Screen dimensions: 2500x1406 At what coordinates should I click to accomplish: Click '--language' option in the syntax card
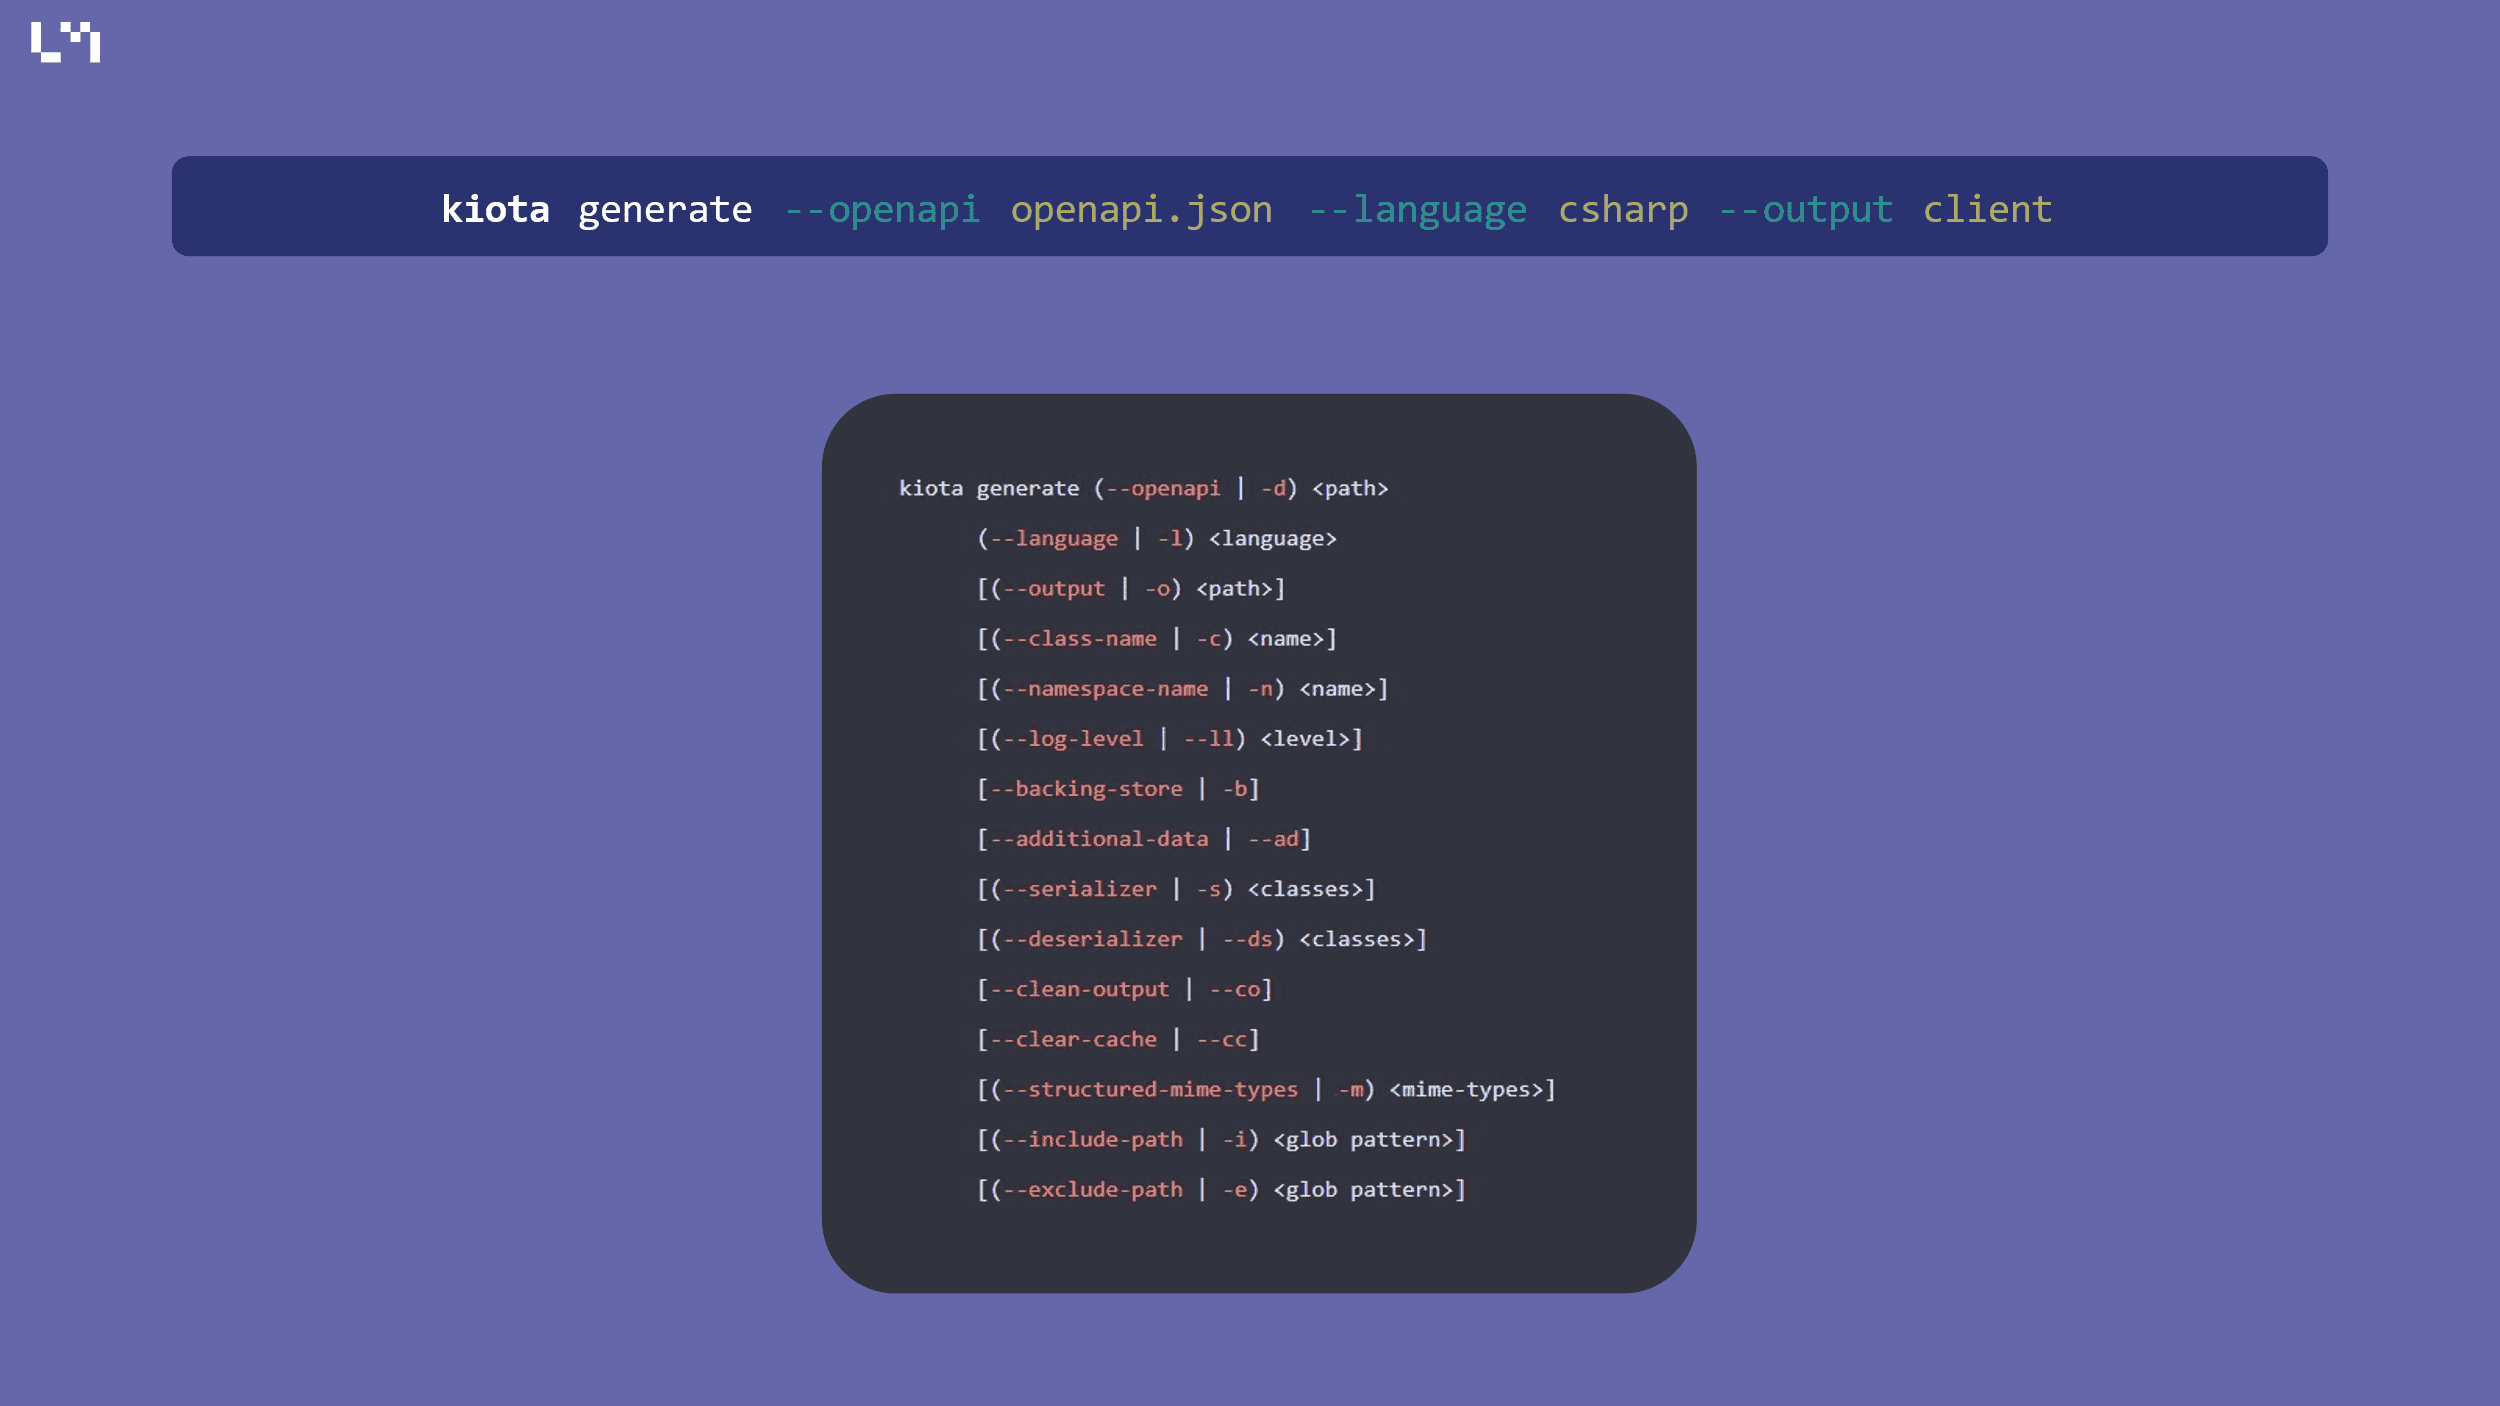(x=1054, y=539)
